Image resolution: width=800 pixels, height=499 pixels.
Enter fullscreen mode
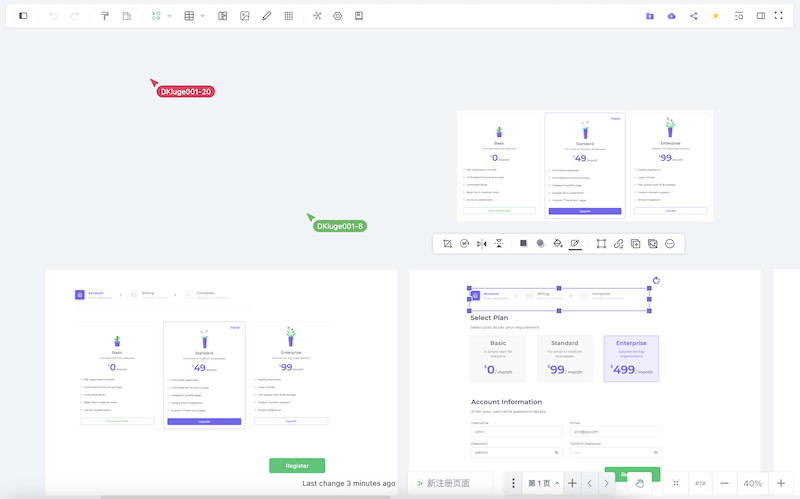(780, 16)
